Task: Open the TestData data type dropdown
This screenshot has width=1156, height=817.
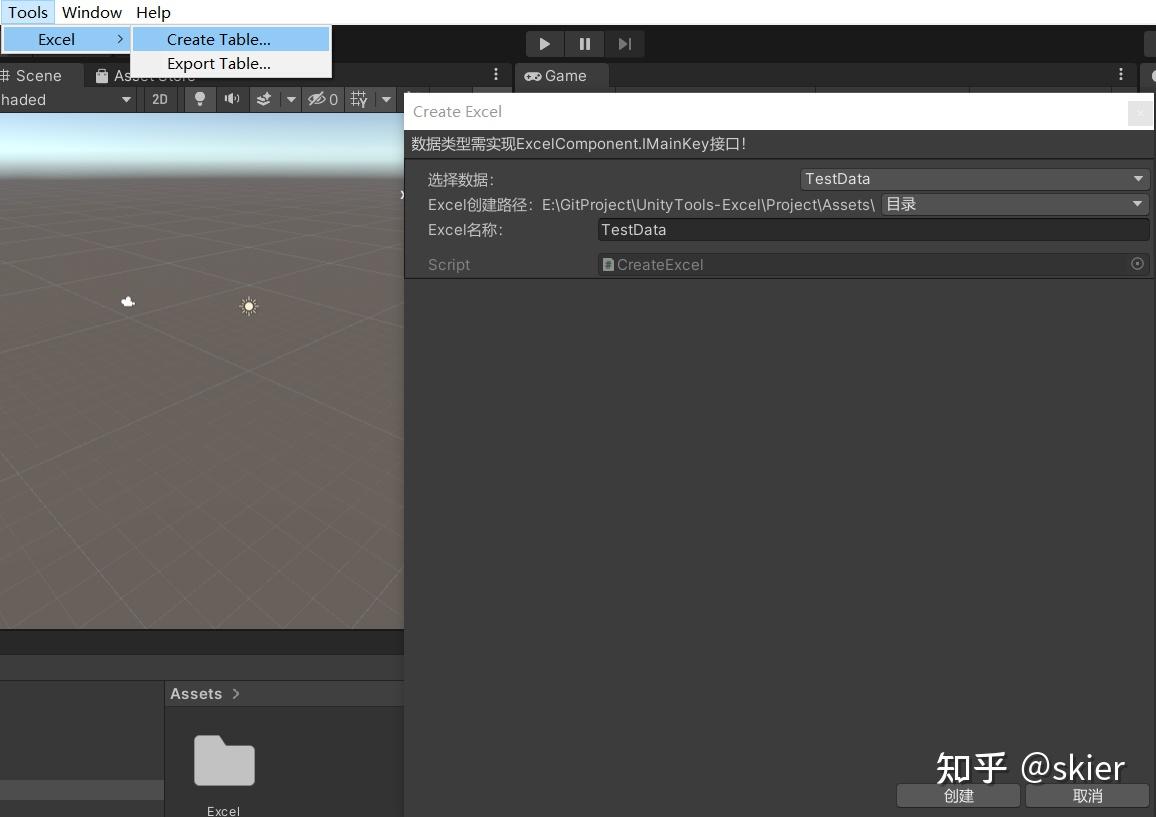Action: click(x=974, y=178)
